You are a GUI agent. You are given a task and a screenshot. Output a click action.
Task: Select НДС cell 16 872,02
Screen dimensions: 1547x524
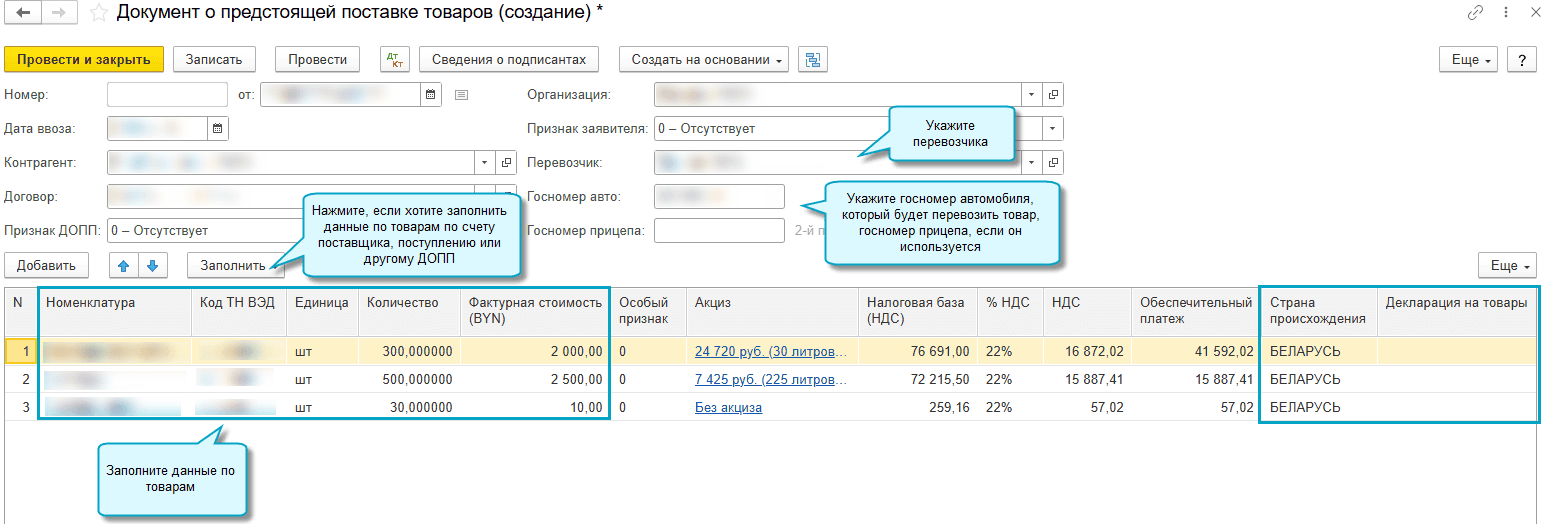tap(1087, 351)
